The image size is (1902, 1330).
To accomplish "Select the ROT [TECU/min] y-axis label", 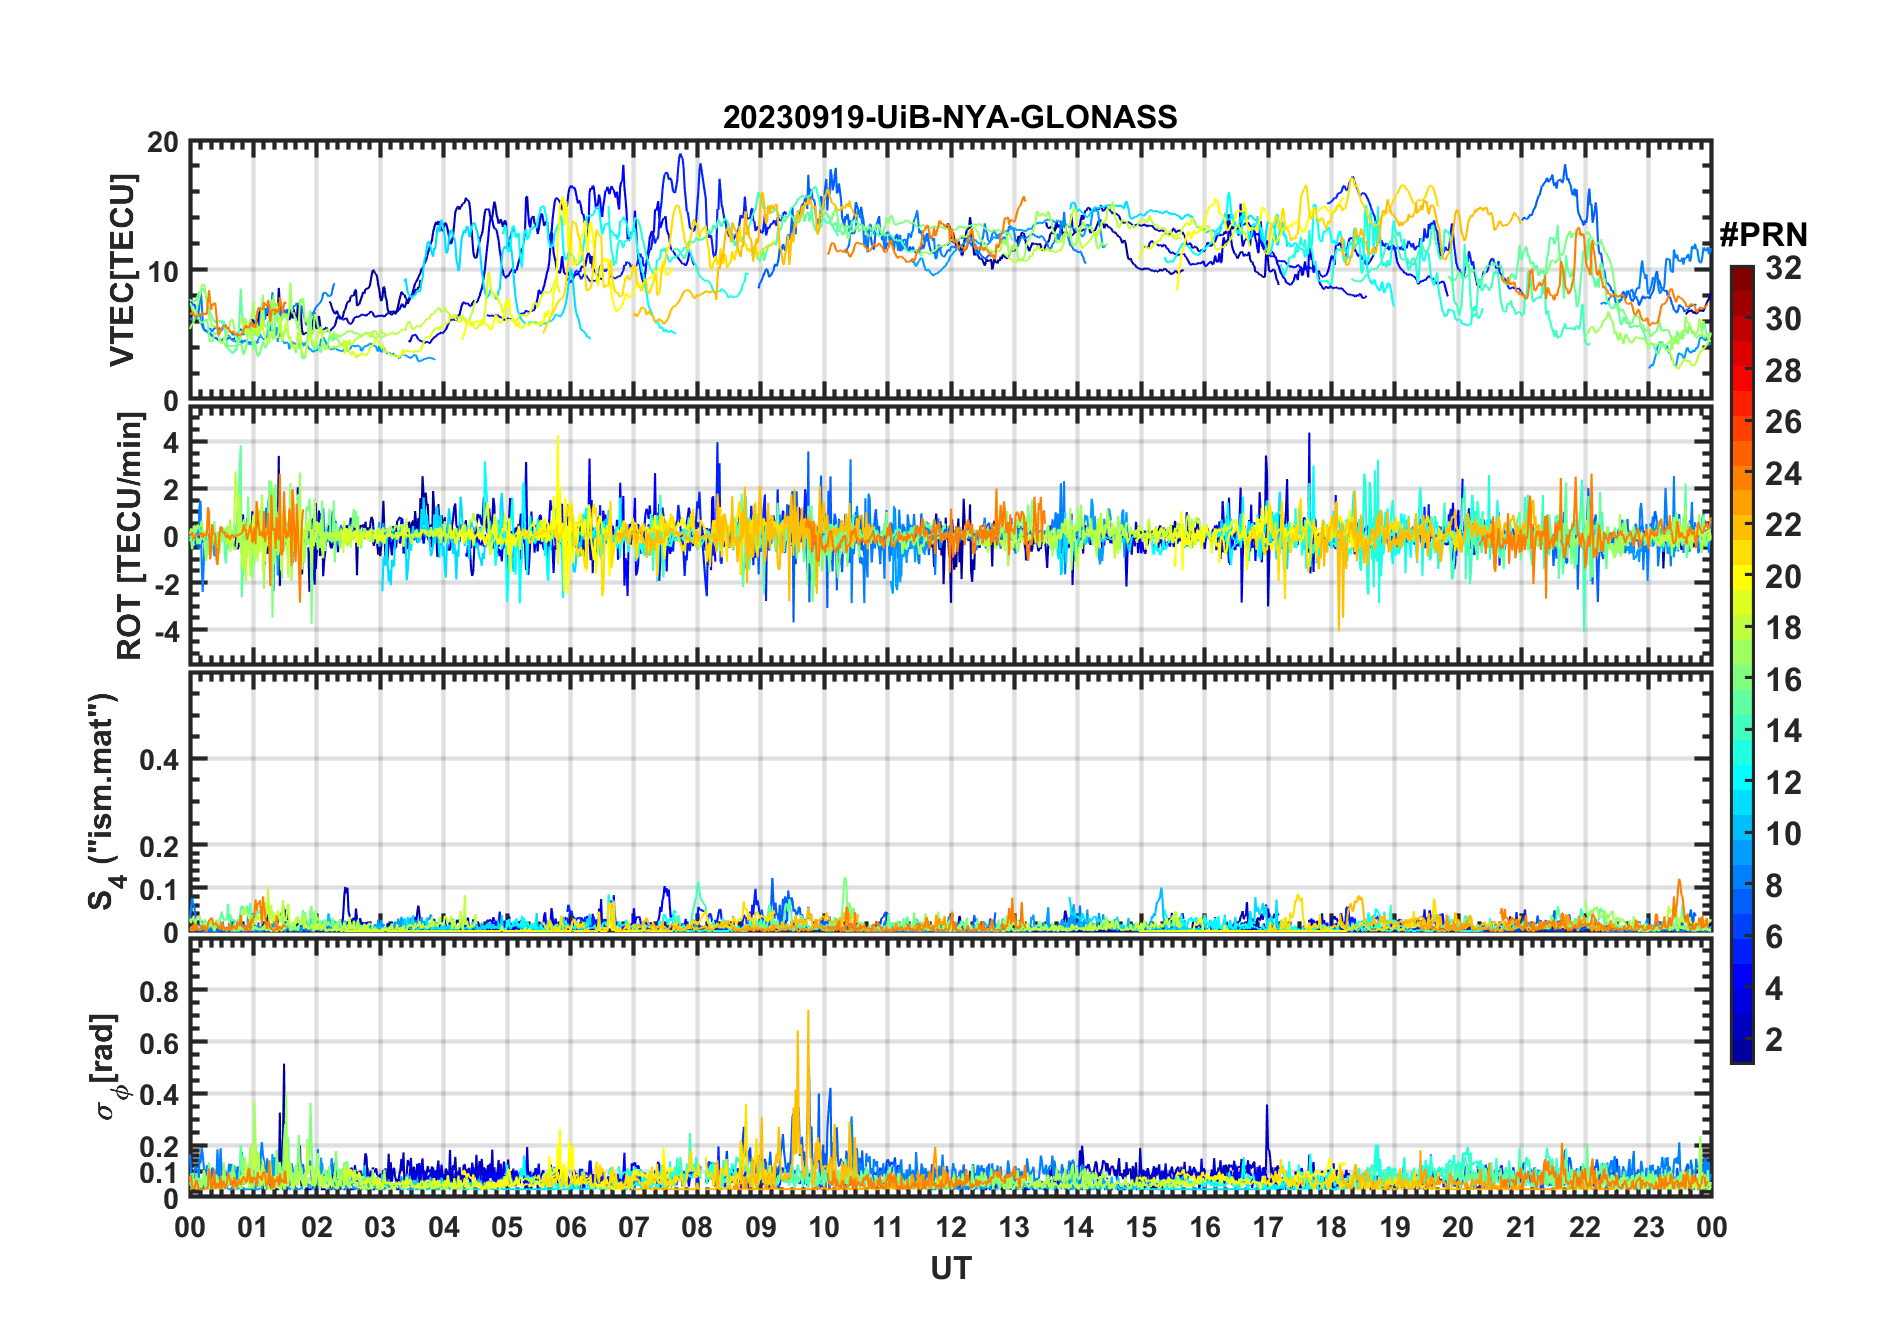I will pos(130,536).
